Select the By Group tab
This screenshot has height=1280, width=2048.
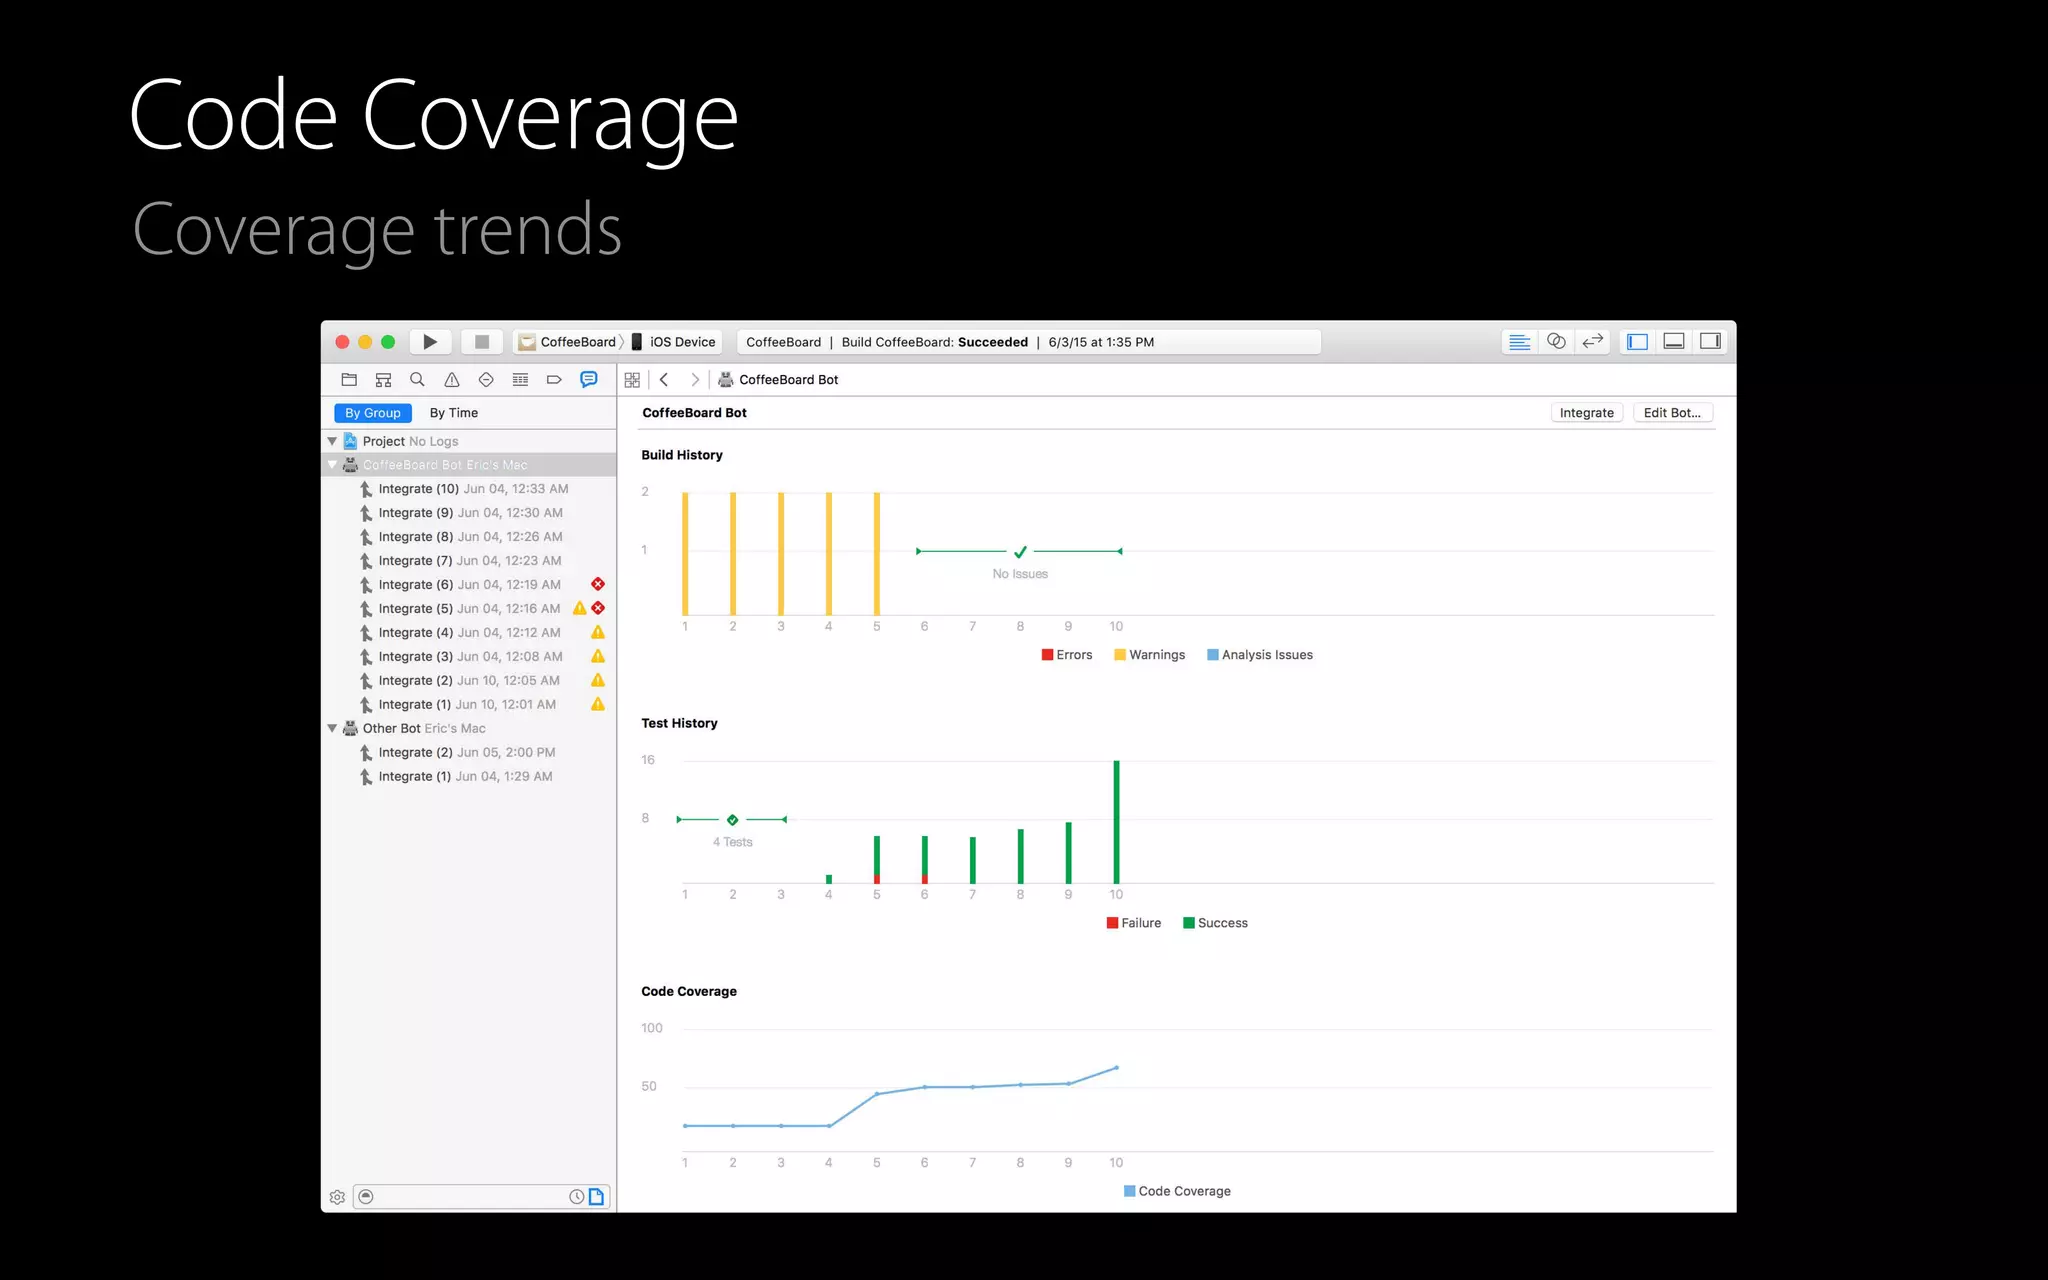(x=373, y=413)
